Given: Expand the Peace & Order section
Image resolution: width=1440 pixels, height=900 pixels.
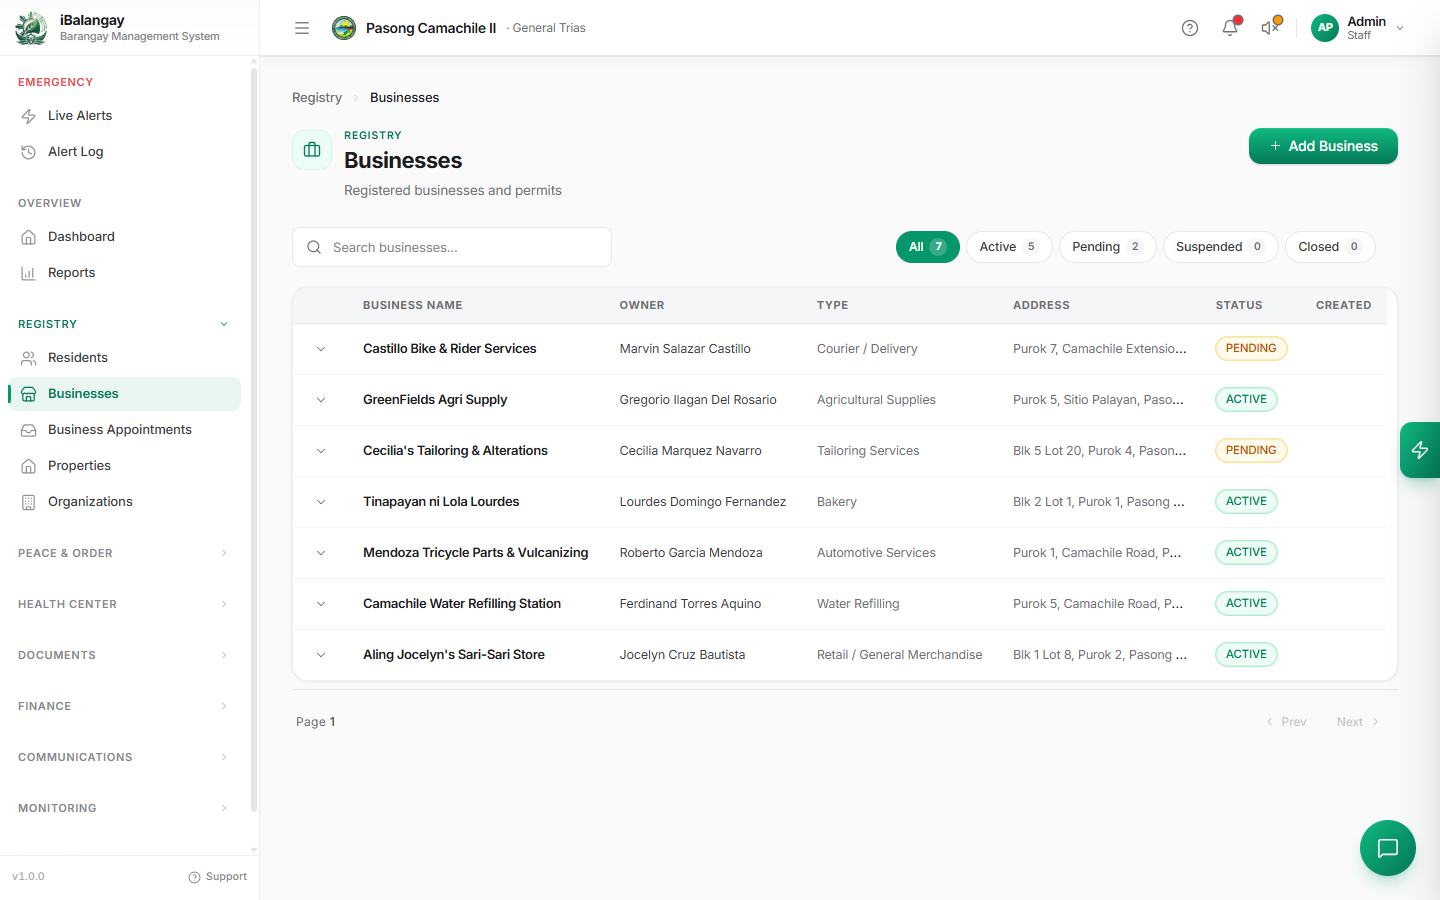Looking at the screenshot, I should click(124, 553).
